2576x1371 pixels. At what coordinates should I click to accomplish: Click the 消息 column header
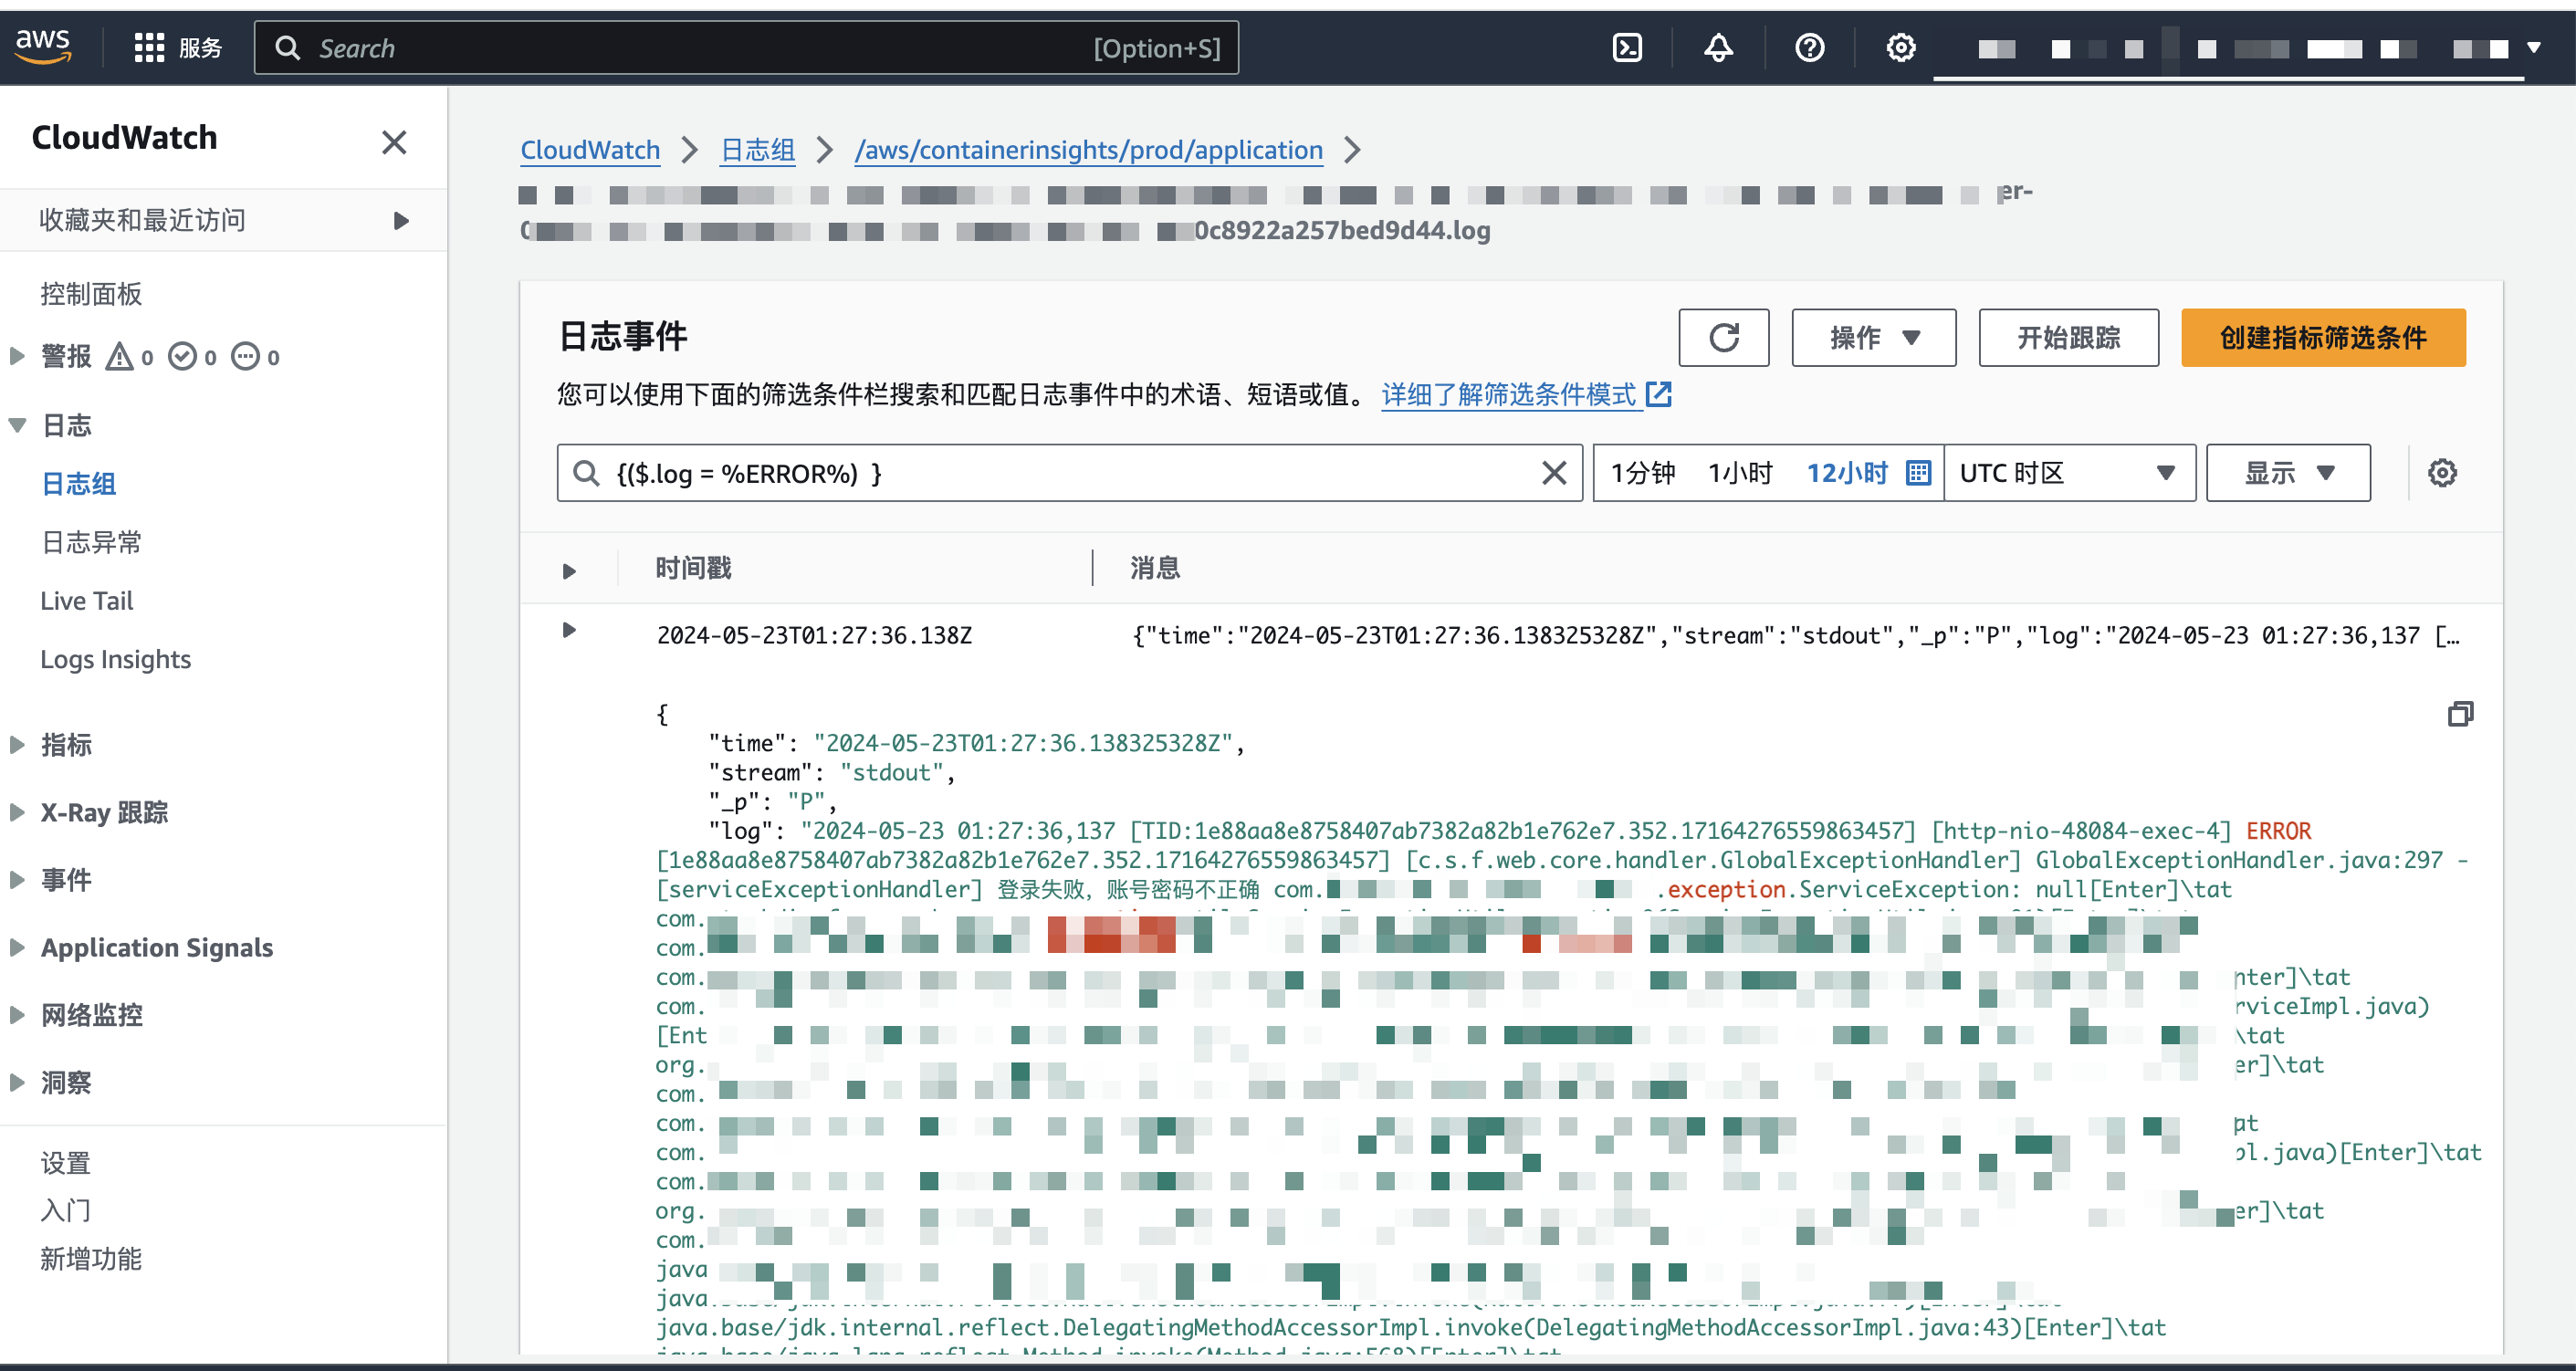(x=1155, y=568)
